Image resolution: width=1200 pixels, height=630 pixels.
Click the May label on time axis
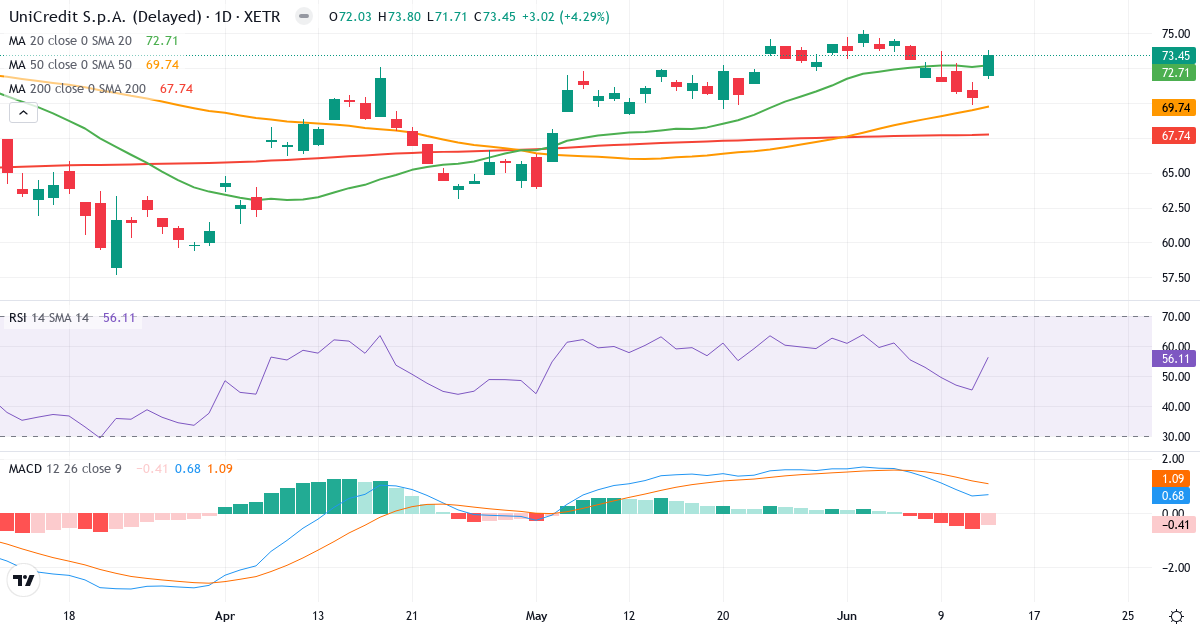[x=538, y=615]
